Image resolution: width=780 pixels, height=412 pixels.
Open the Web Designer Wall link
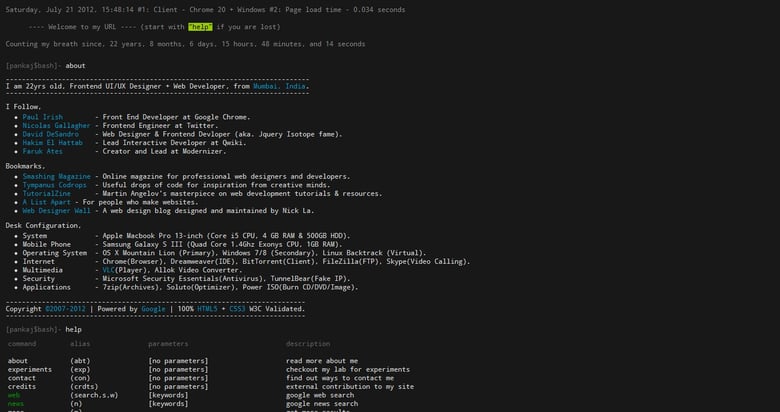coord(57,210)
